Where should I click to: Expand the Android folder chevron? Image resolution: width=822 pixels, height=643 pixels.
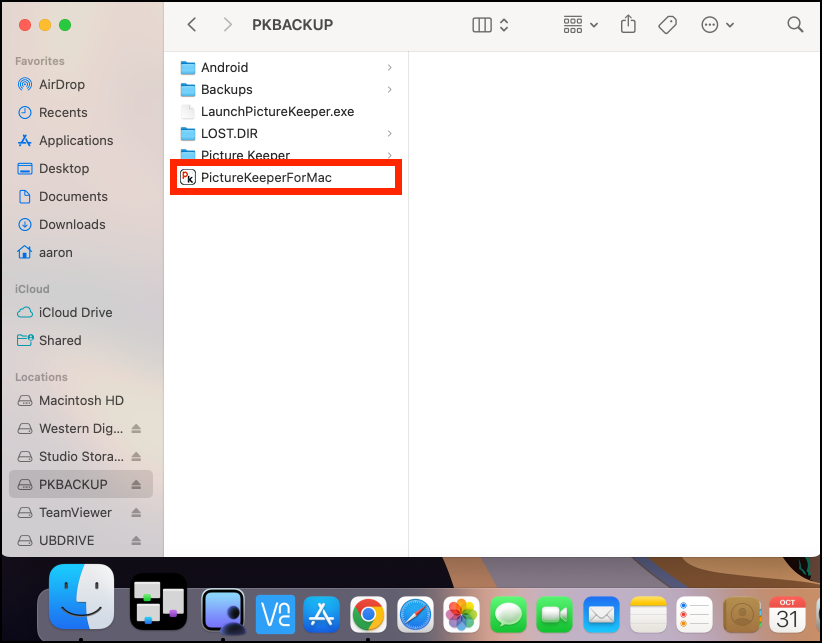click(390, 68)
